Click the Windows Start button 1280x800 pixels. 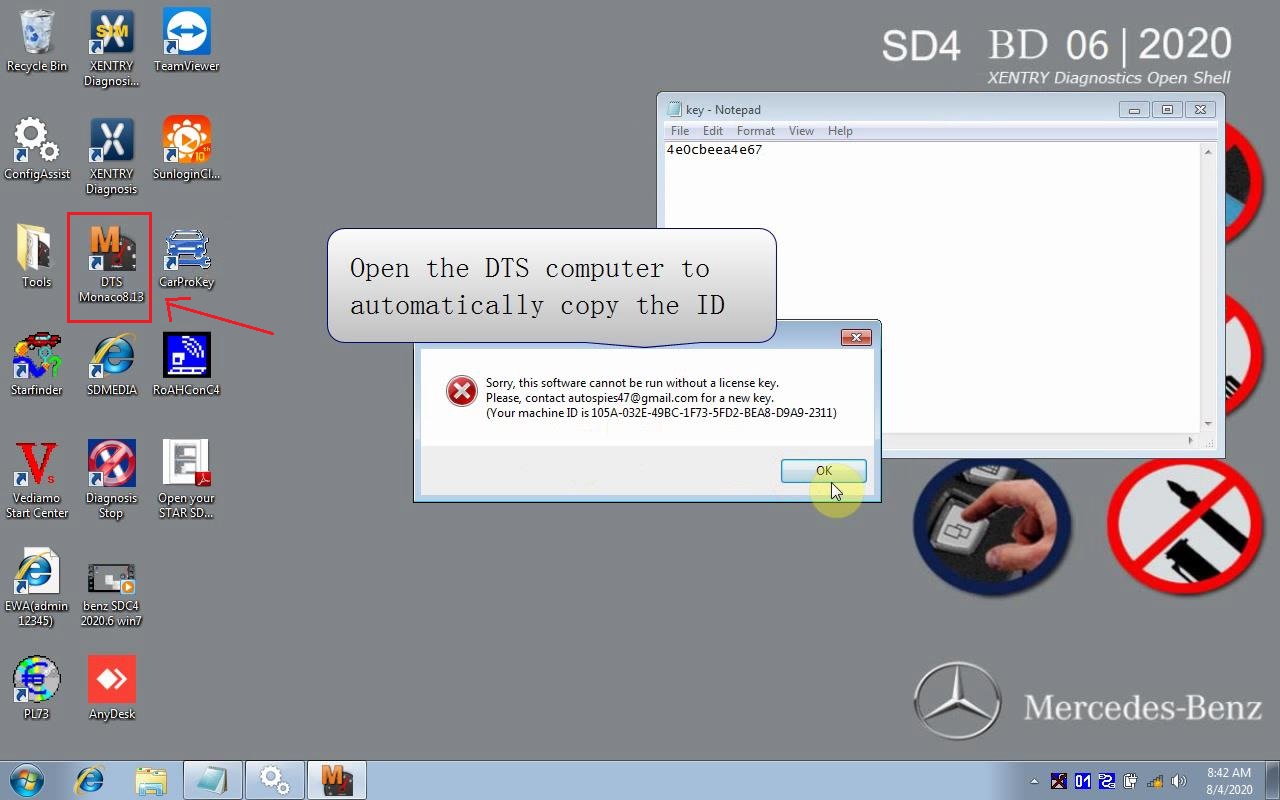coord(27,780)
